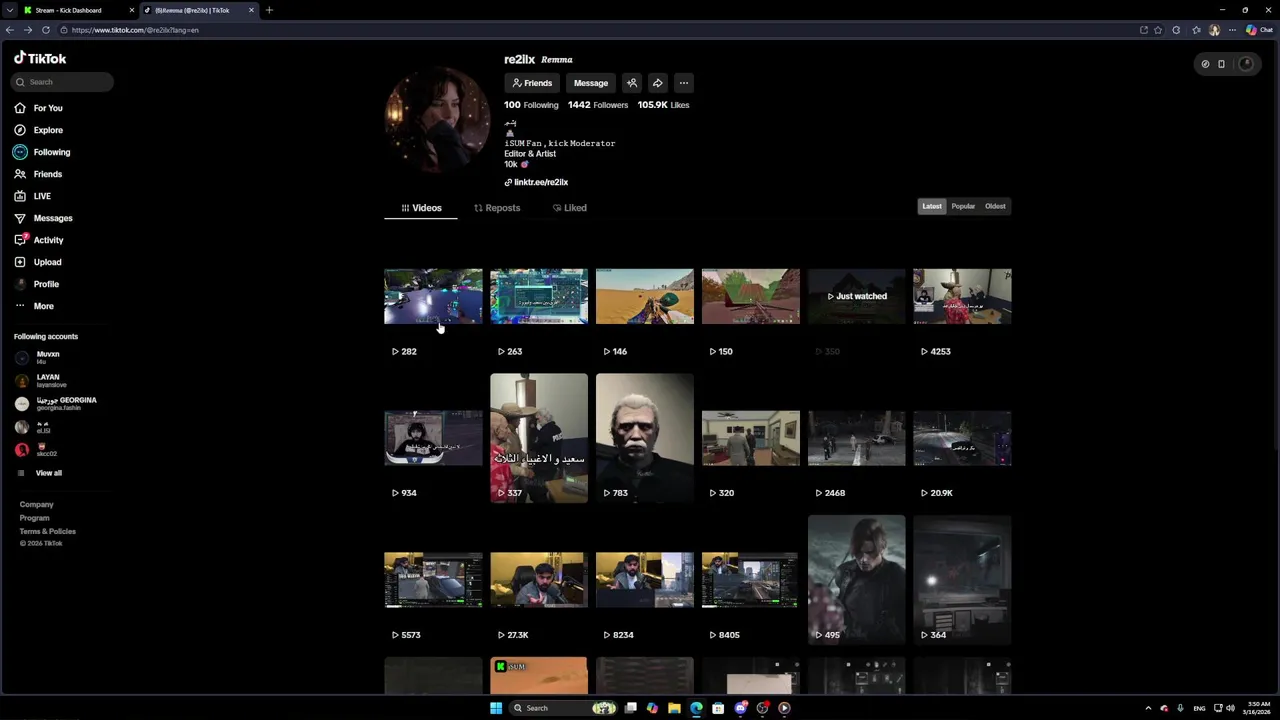
Task: Open the video with 282 views
Action: tap(433, 296)
